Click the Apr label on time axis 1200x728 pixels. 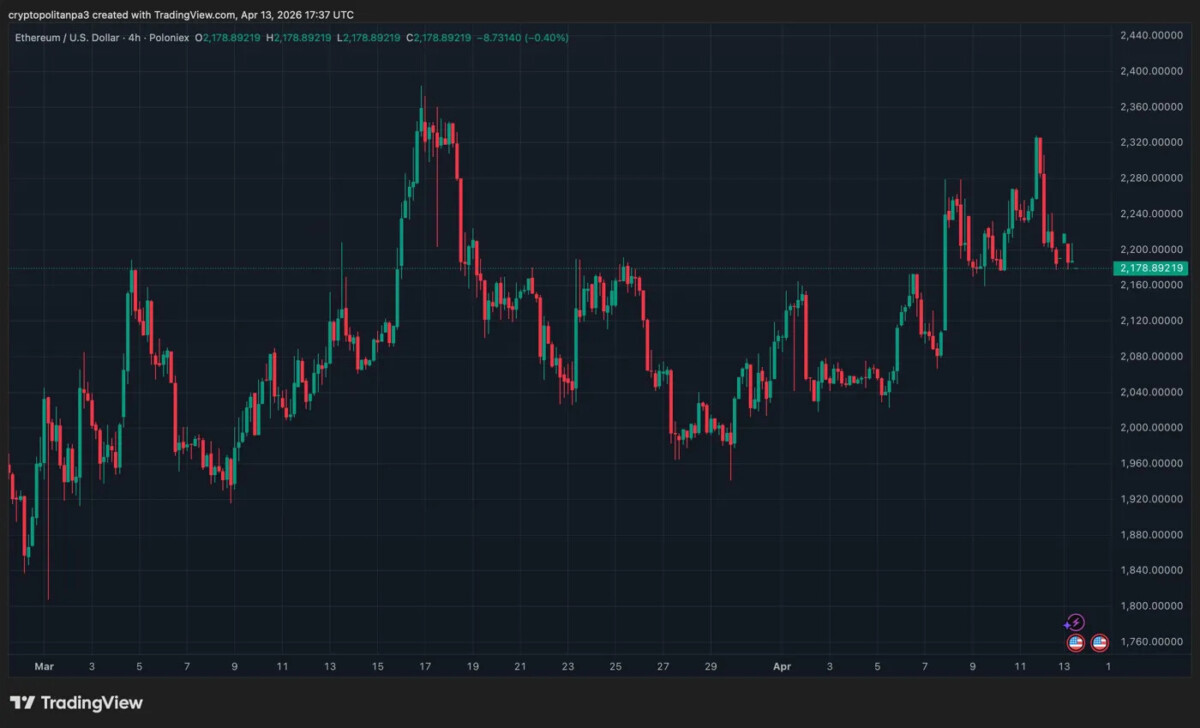click(783, 665)
